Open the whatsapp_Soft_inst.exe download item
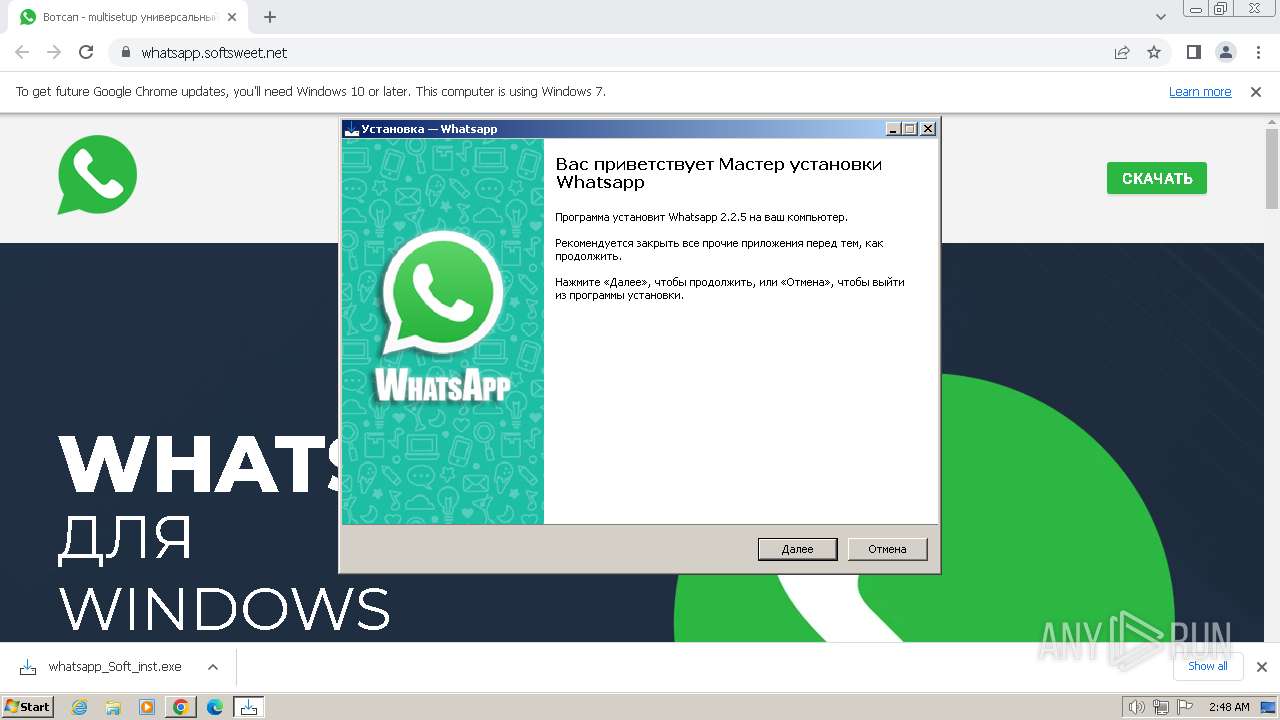1280x720 pixels. click(x=115, y=667)
